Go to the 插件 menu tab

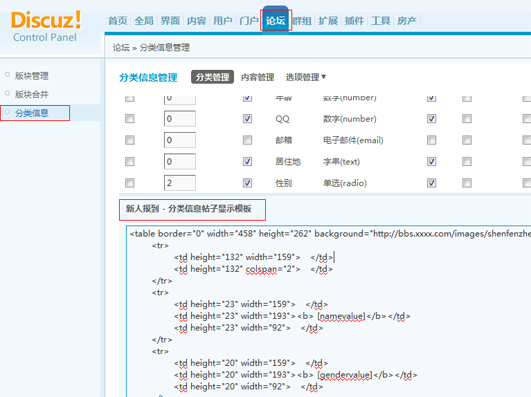point(354,21)
